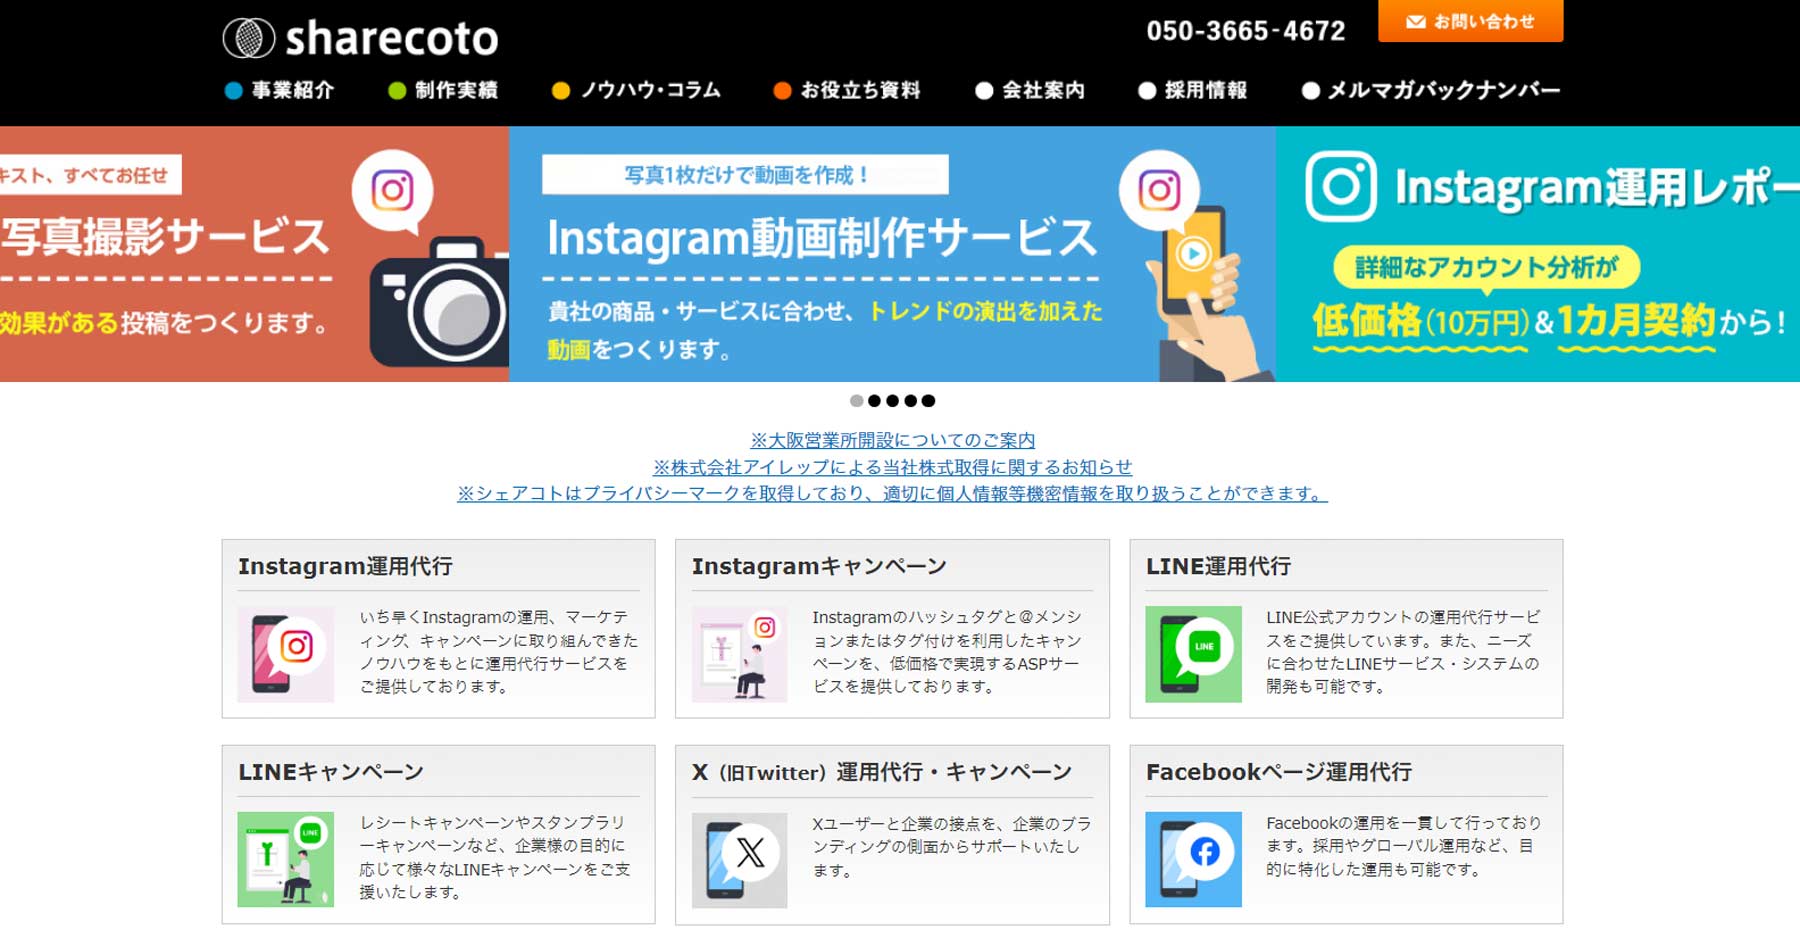Click the sharecoto wordmark text
The width and height of the screenshot is (1800, 938).
tap(392, 39)
